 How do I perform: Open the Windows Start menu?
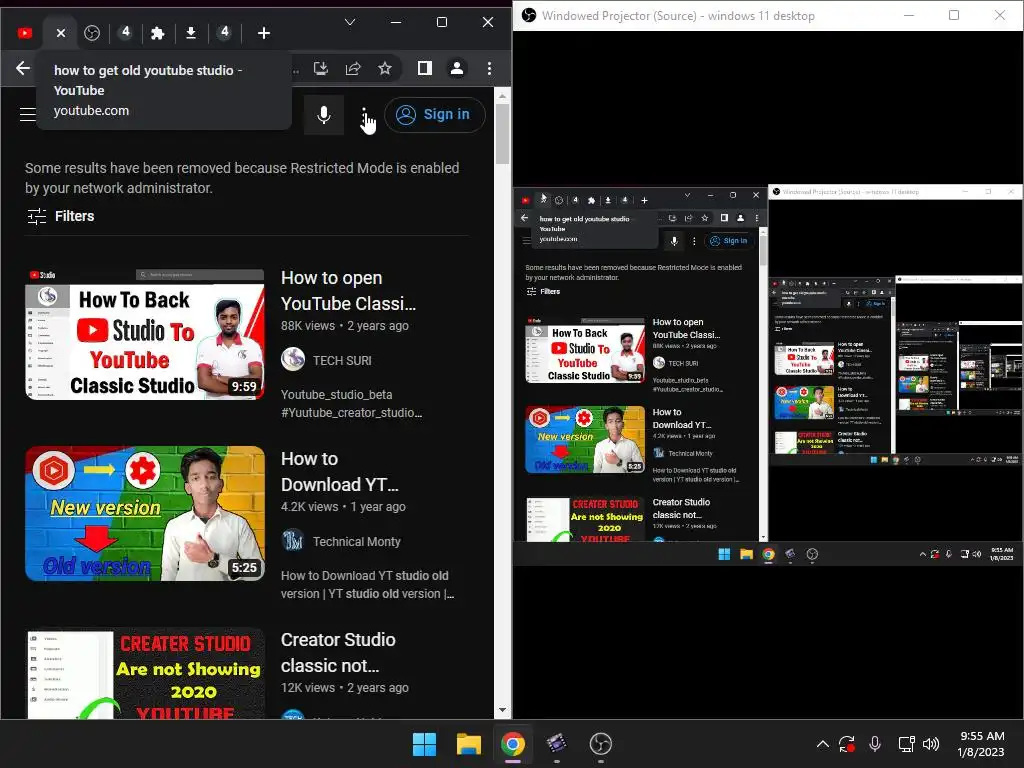(424, 744)
